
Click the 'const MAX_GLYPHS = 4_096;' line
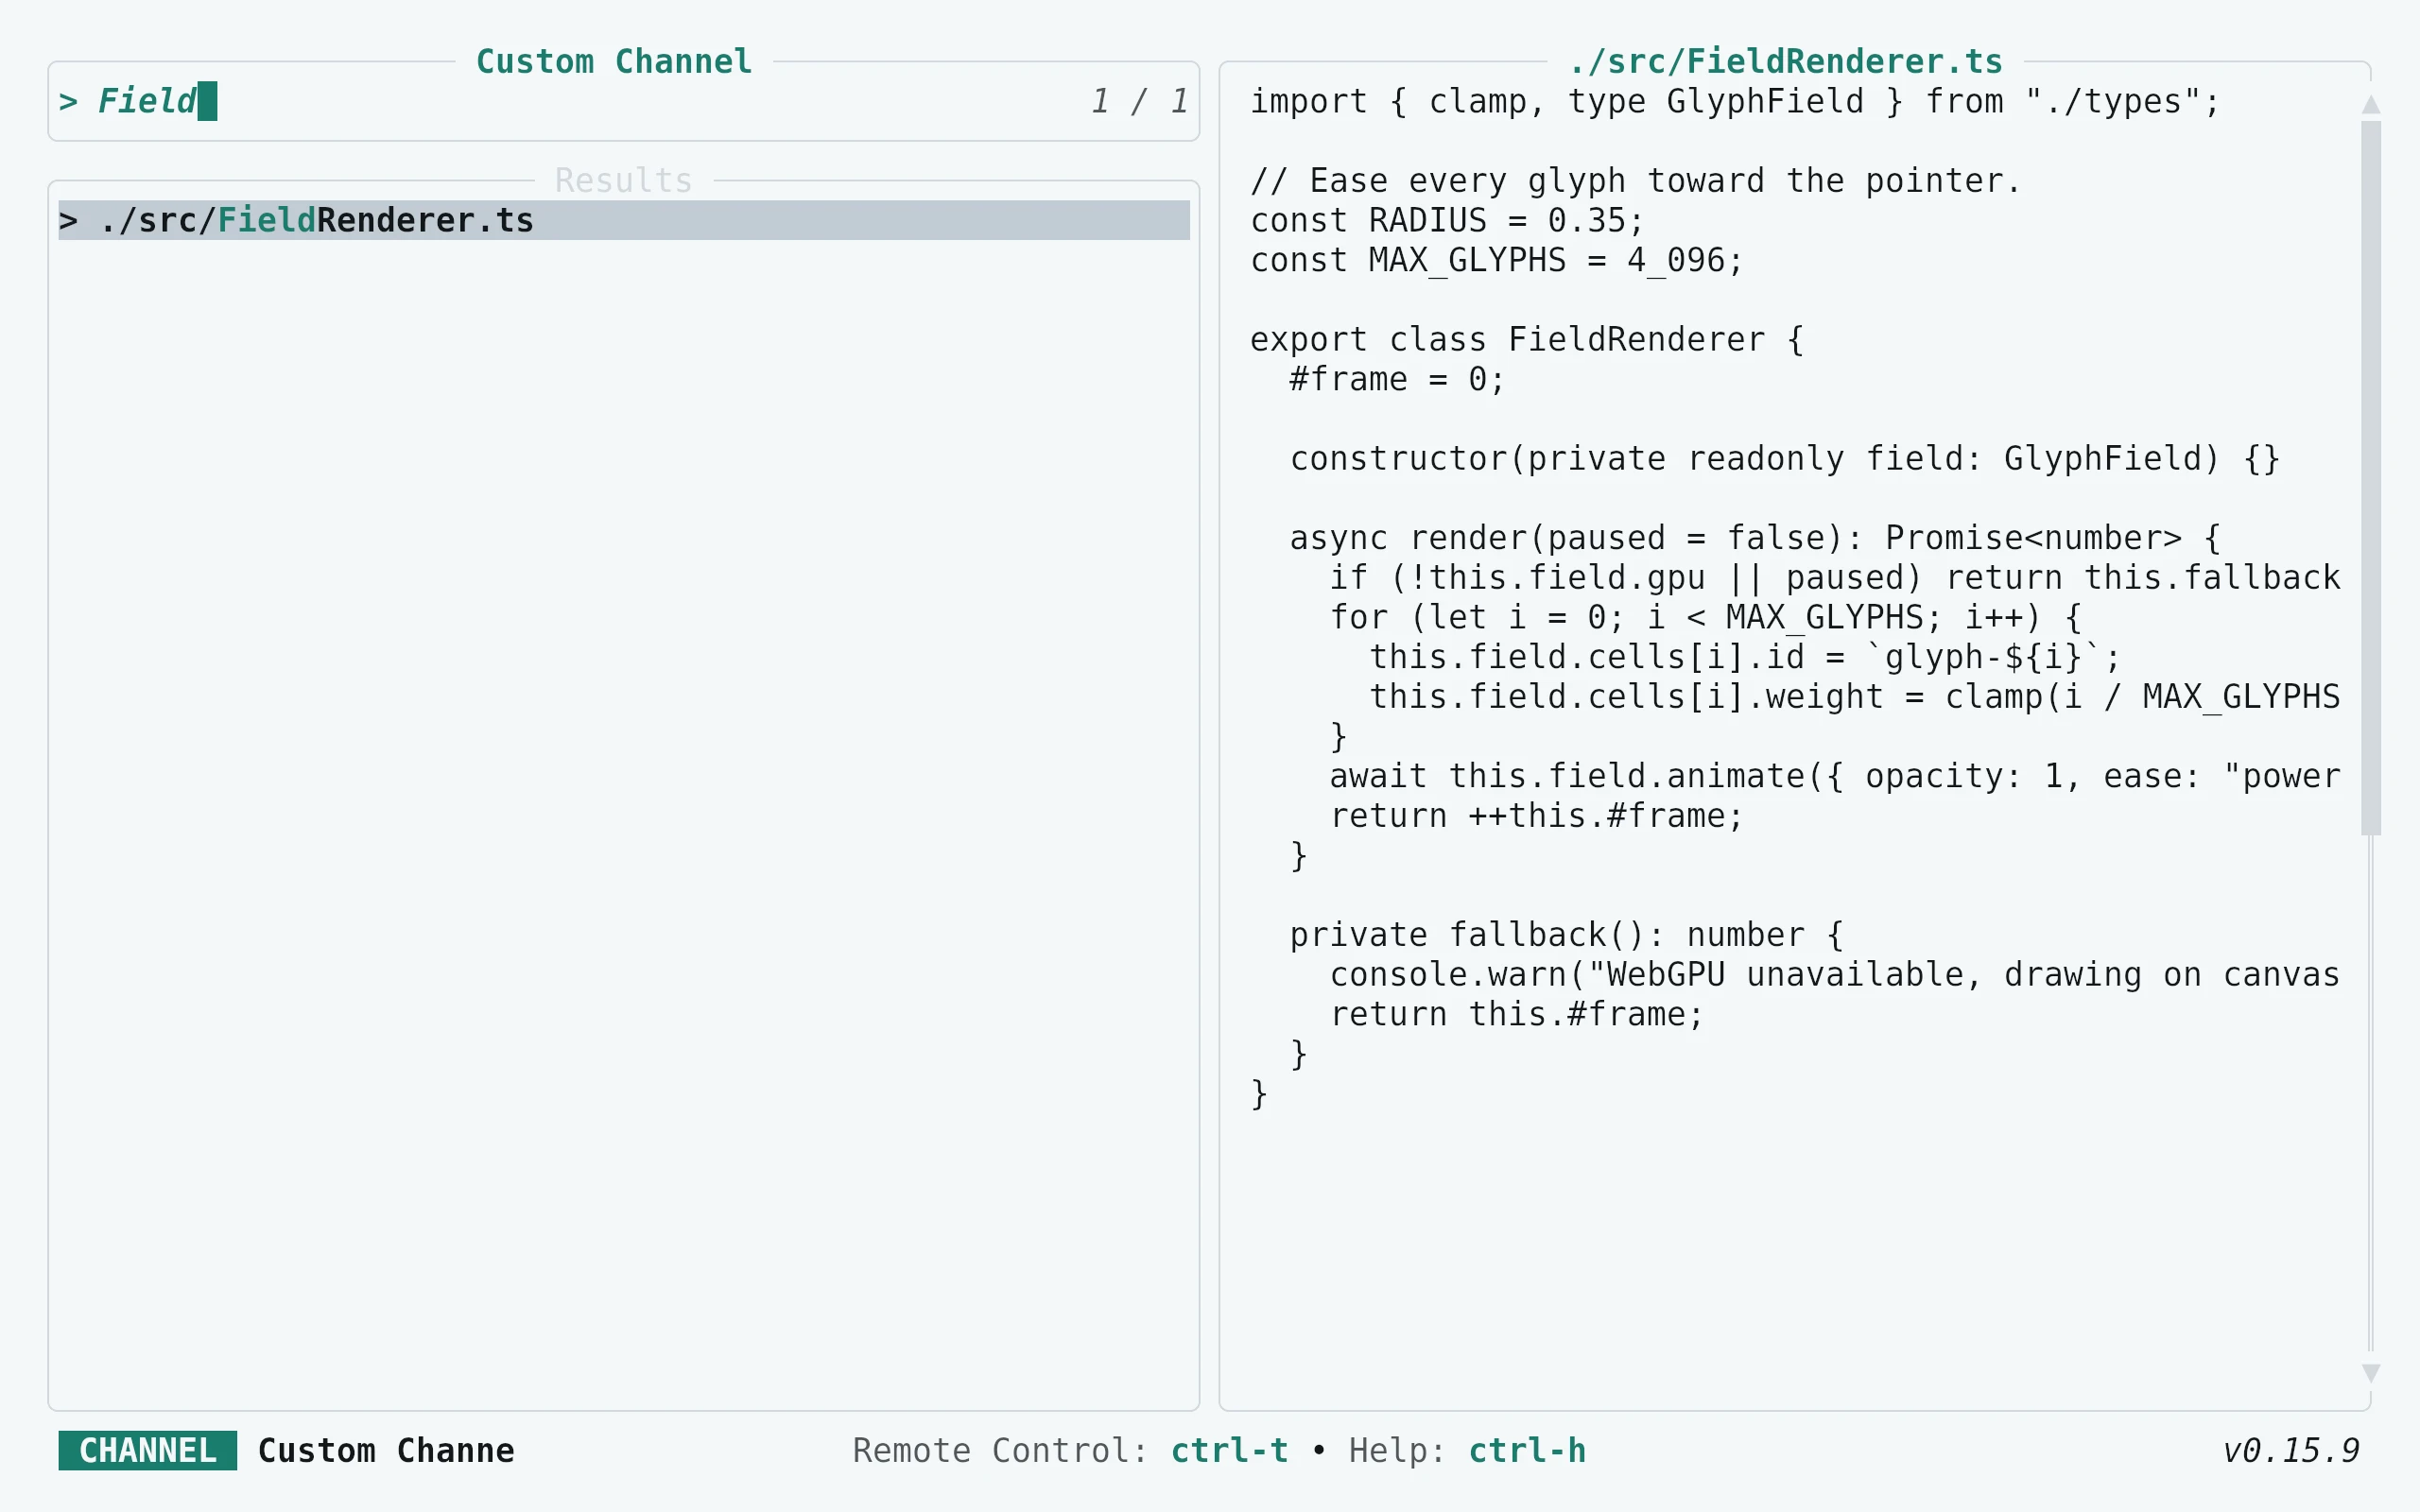coord(1497,260)
